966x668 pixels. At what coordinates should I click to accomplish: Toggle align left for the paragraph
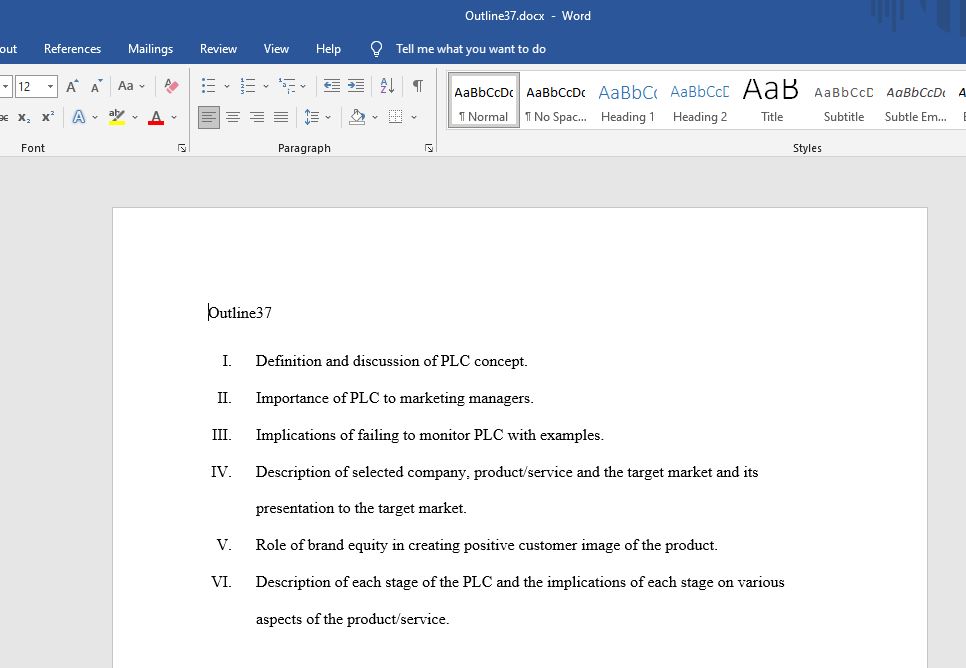tap(209, 117)
